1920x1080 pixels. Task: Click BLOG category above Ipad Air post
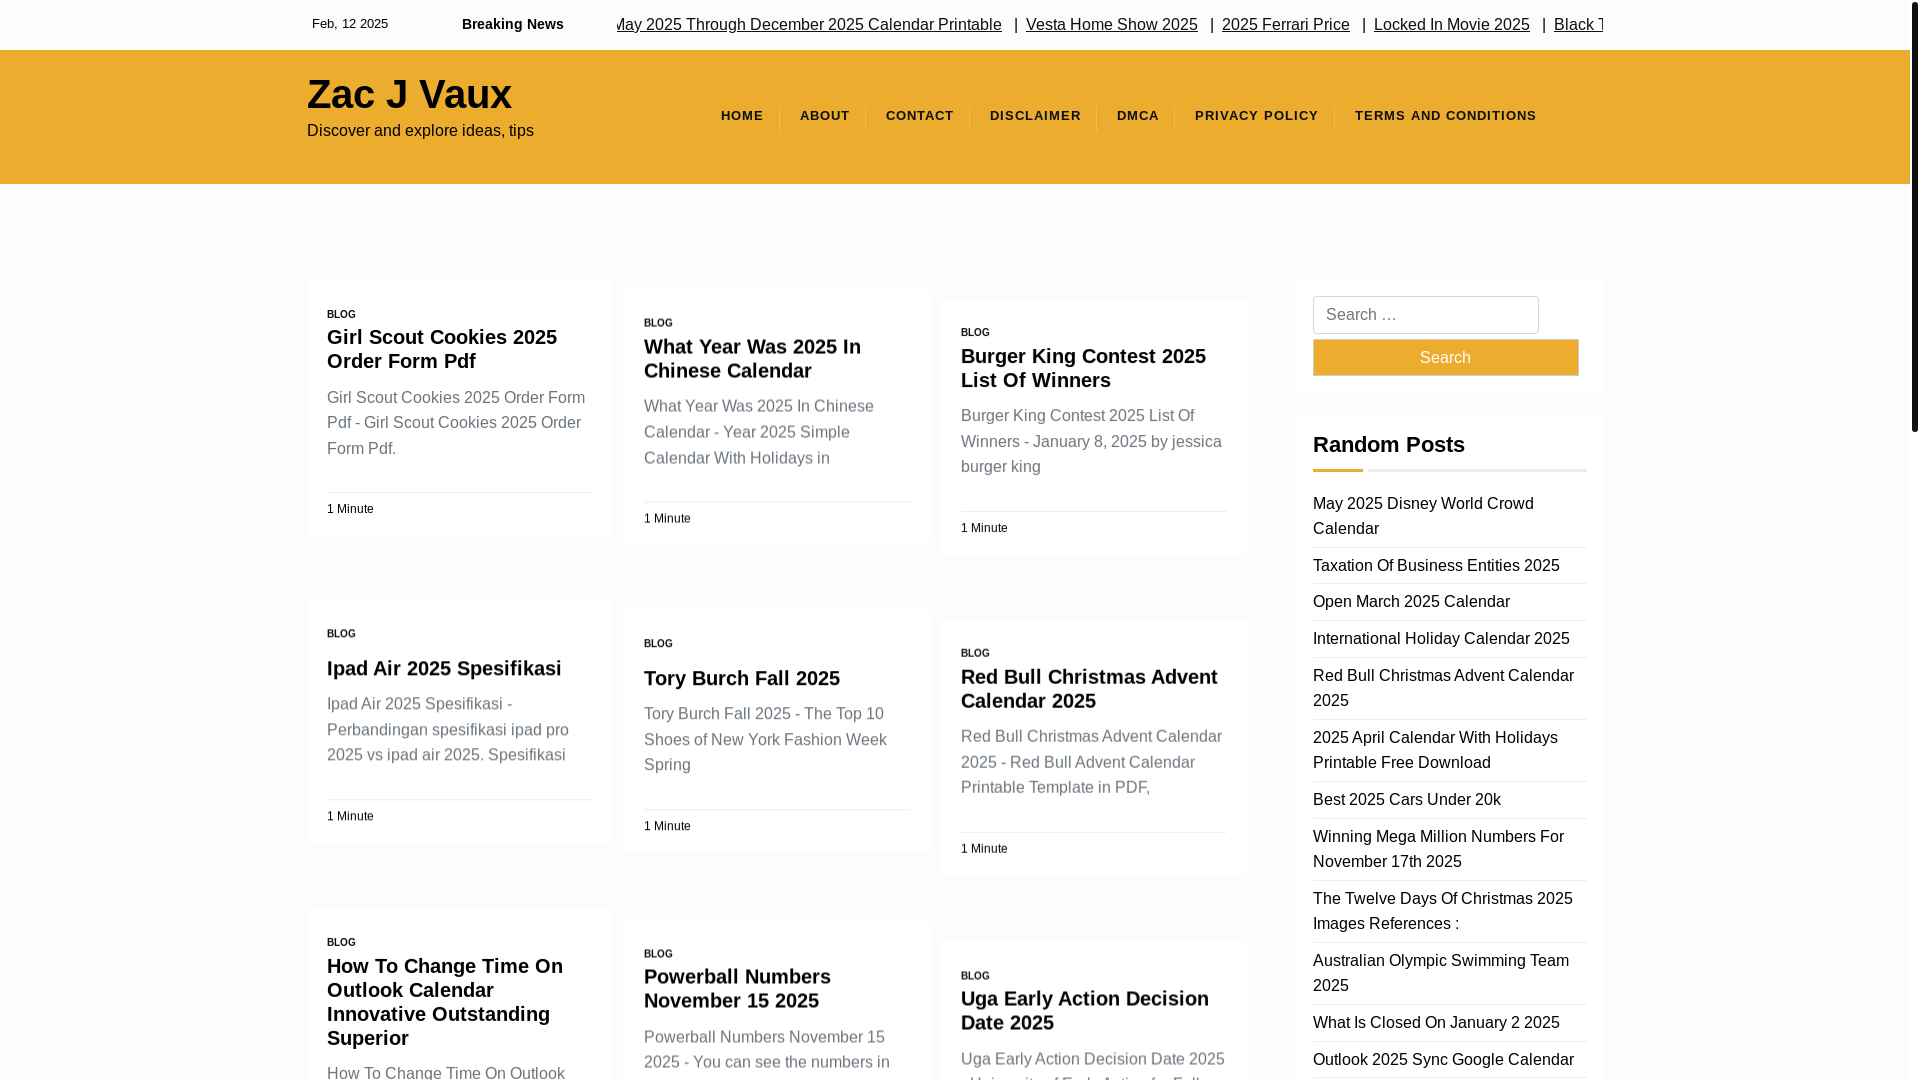341,634
